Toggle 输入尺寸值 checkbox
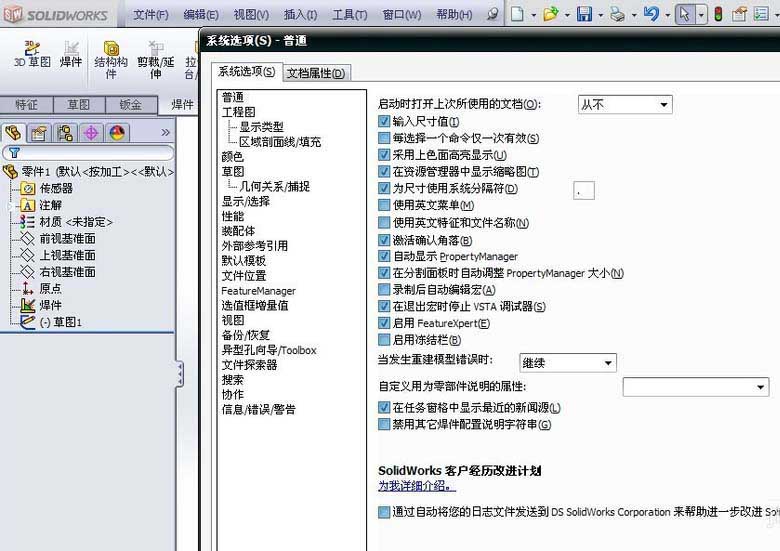 tap(384, 121)
